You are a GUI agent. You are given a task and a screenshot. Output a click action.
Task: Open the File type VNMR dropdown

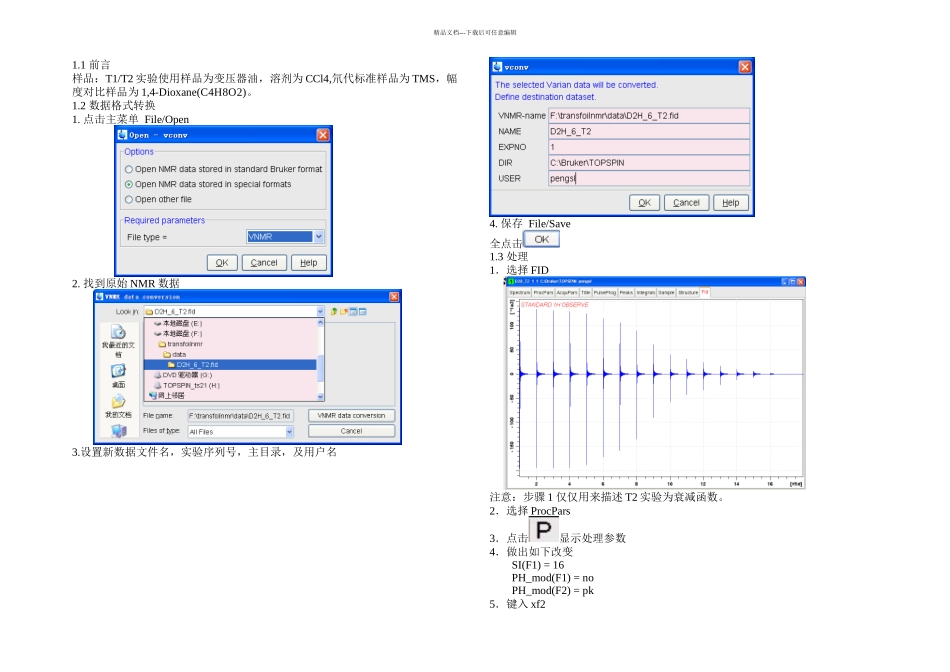coord(319,236)
